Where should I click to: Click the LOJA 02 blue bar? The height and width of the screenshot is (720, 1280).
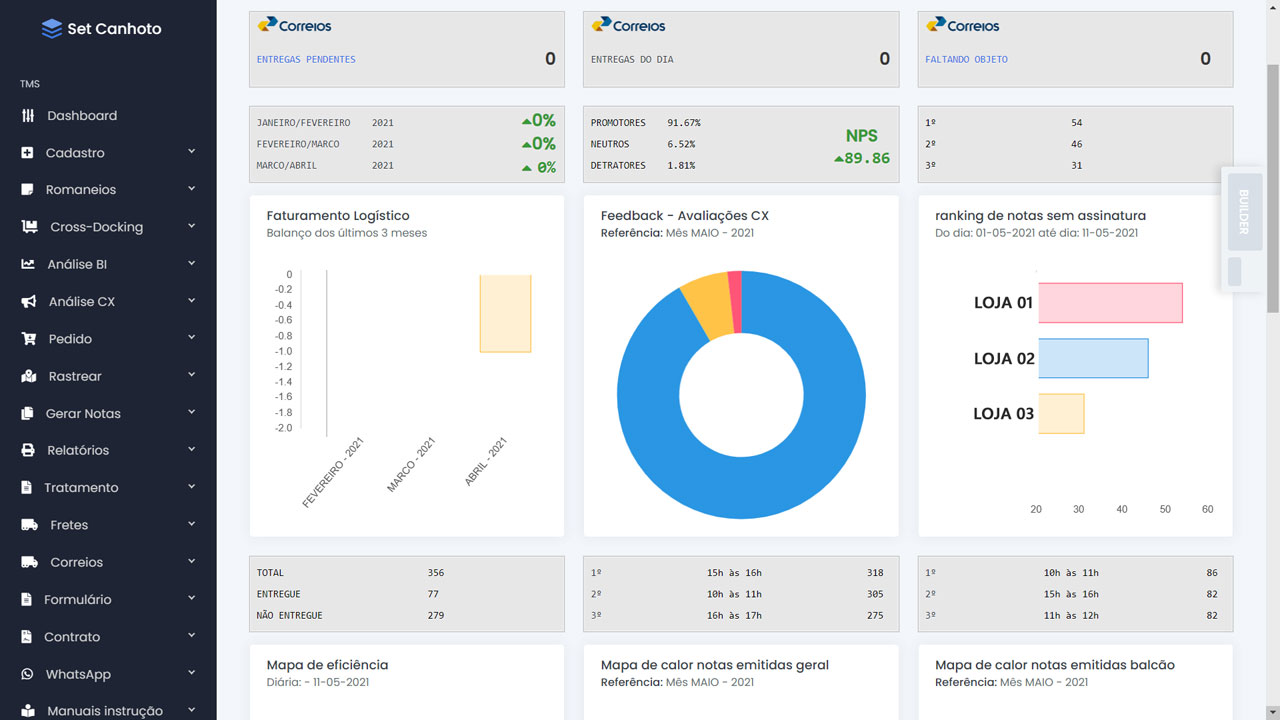coord(1093,358)
